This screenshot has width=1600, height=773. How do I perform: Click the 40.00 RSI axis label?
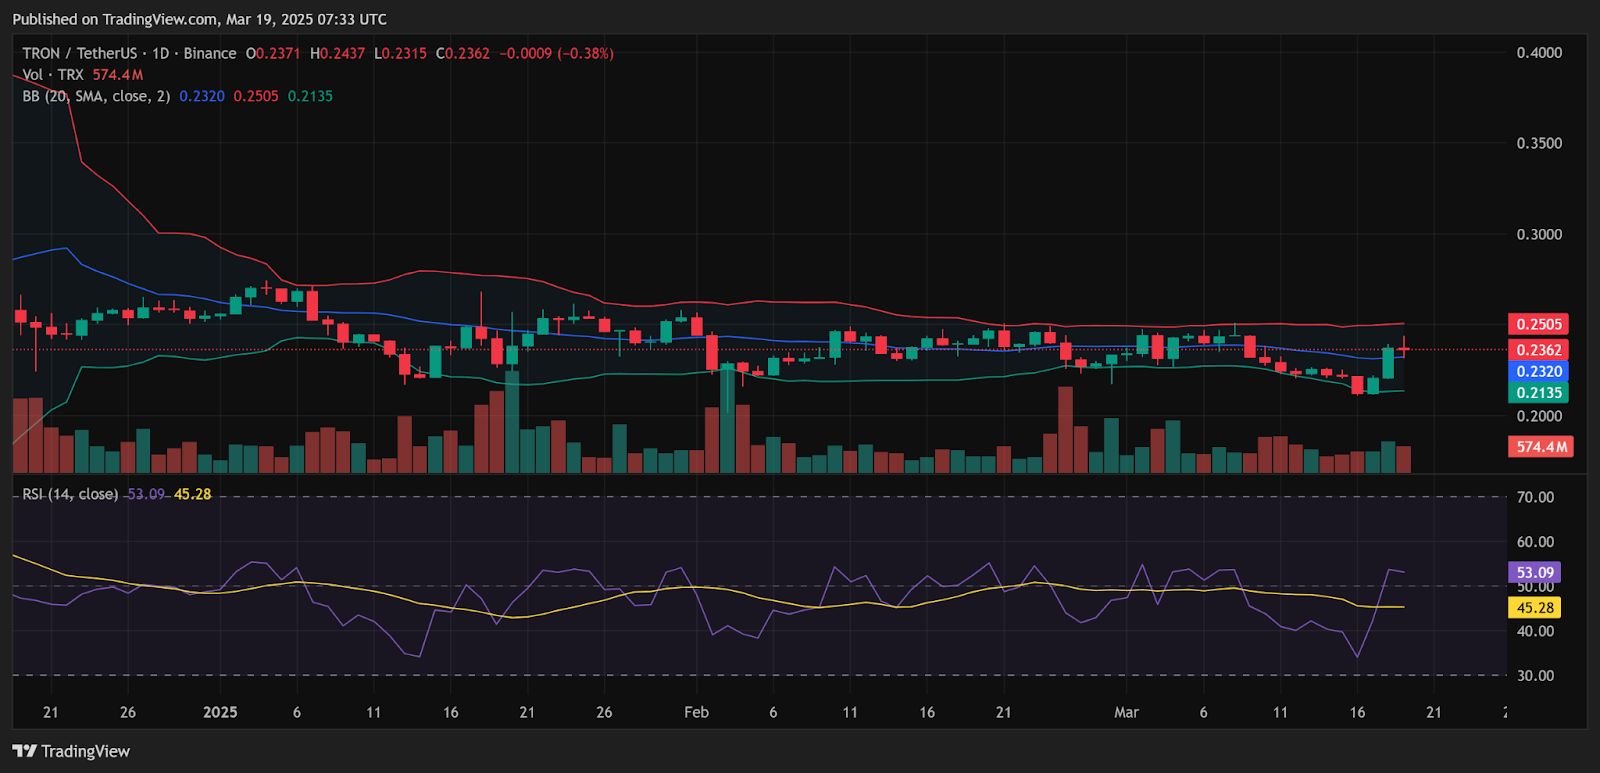tap(1535, 631)
